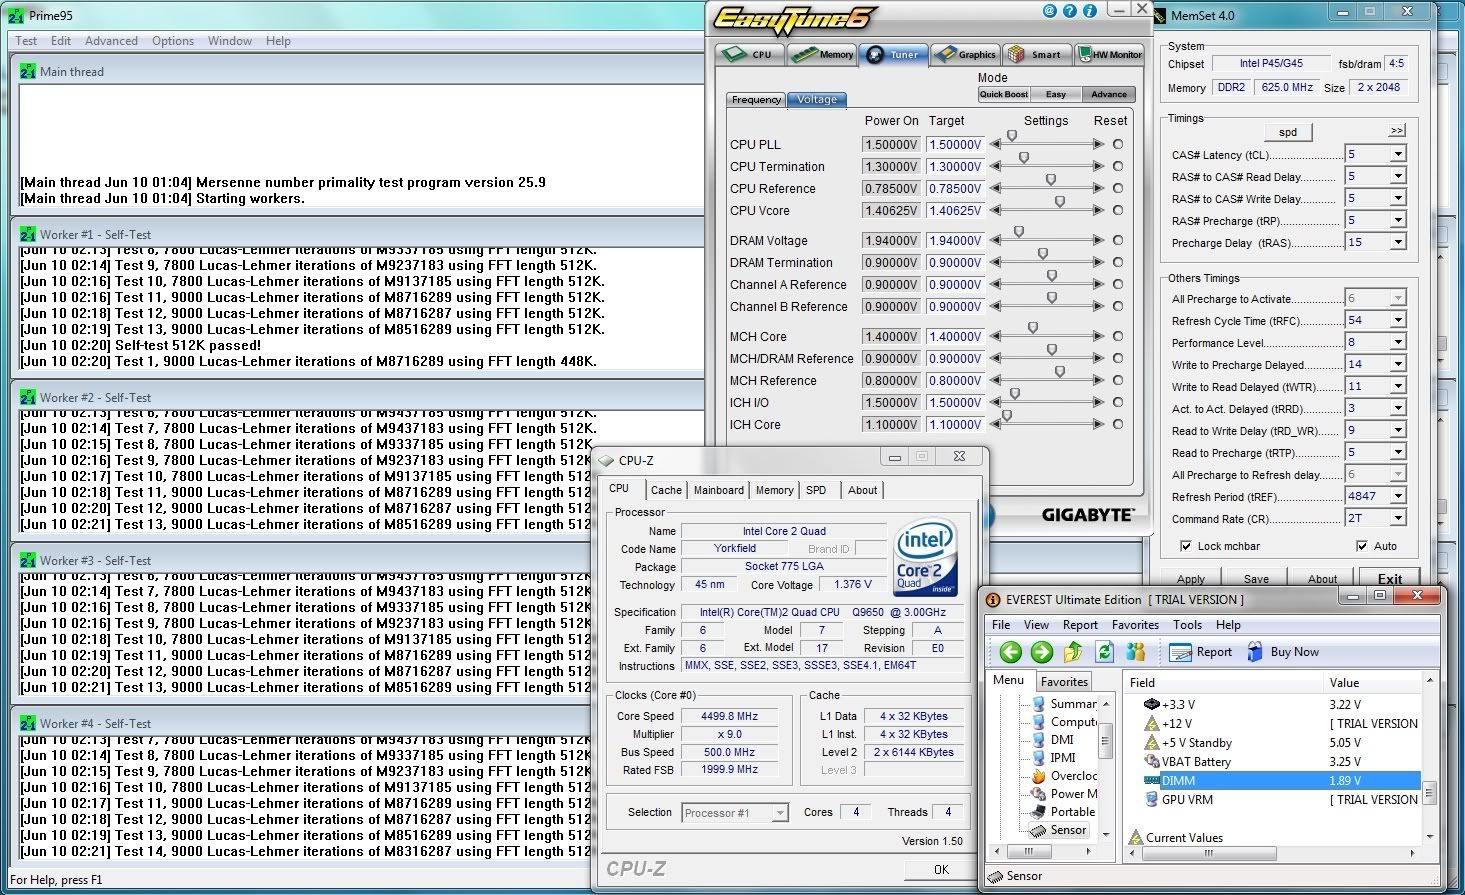The image size is (1465, 895).
Task: Click the EasyTune6 help question icon
Action: coord(1070,11)
